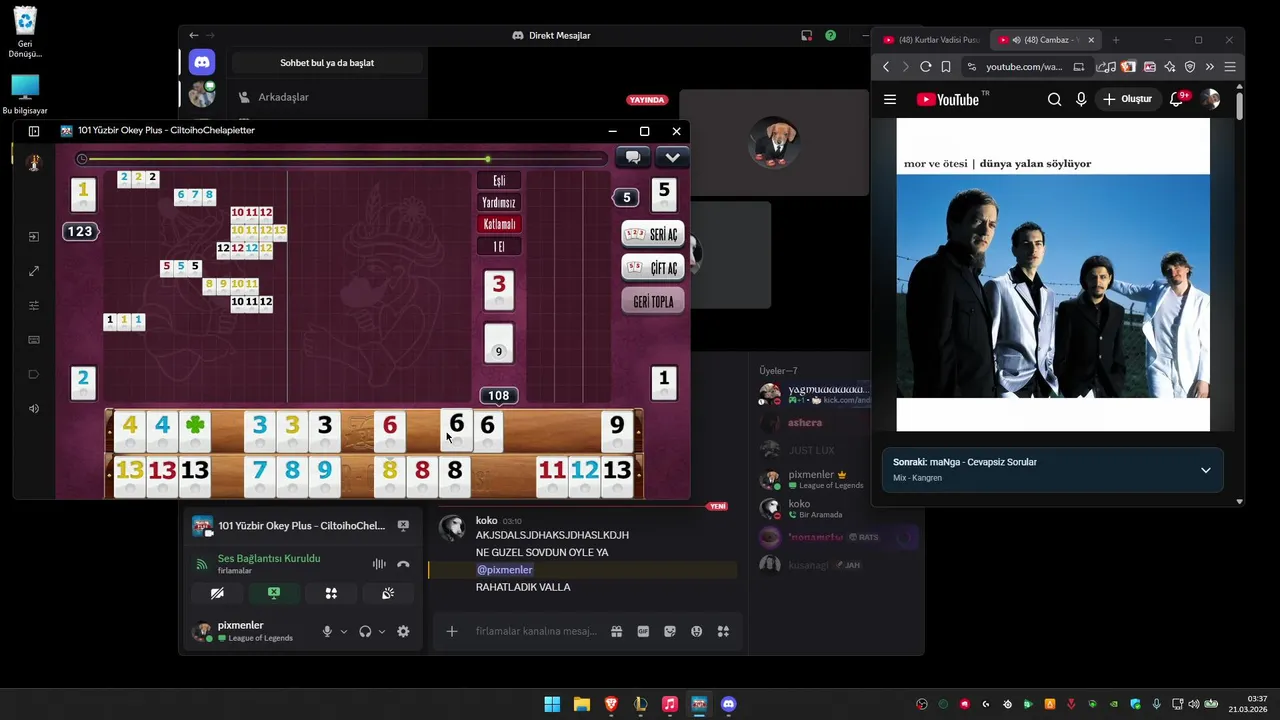1280x720 pixels.
Task: Open the game chat bubble icon
Action: coord(633,157)
